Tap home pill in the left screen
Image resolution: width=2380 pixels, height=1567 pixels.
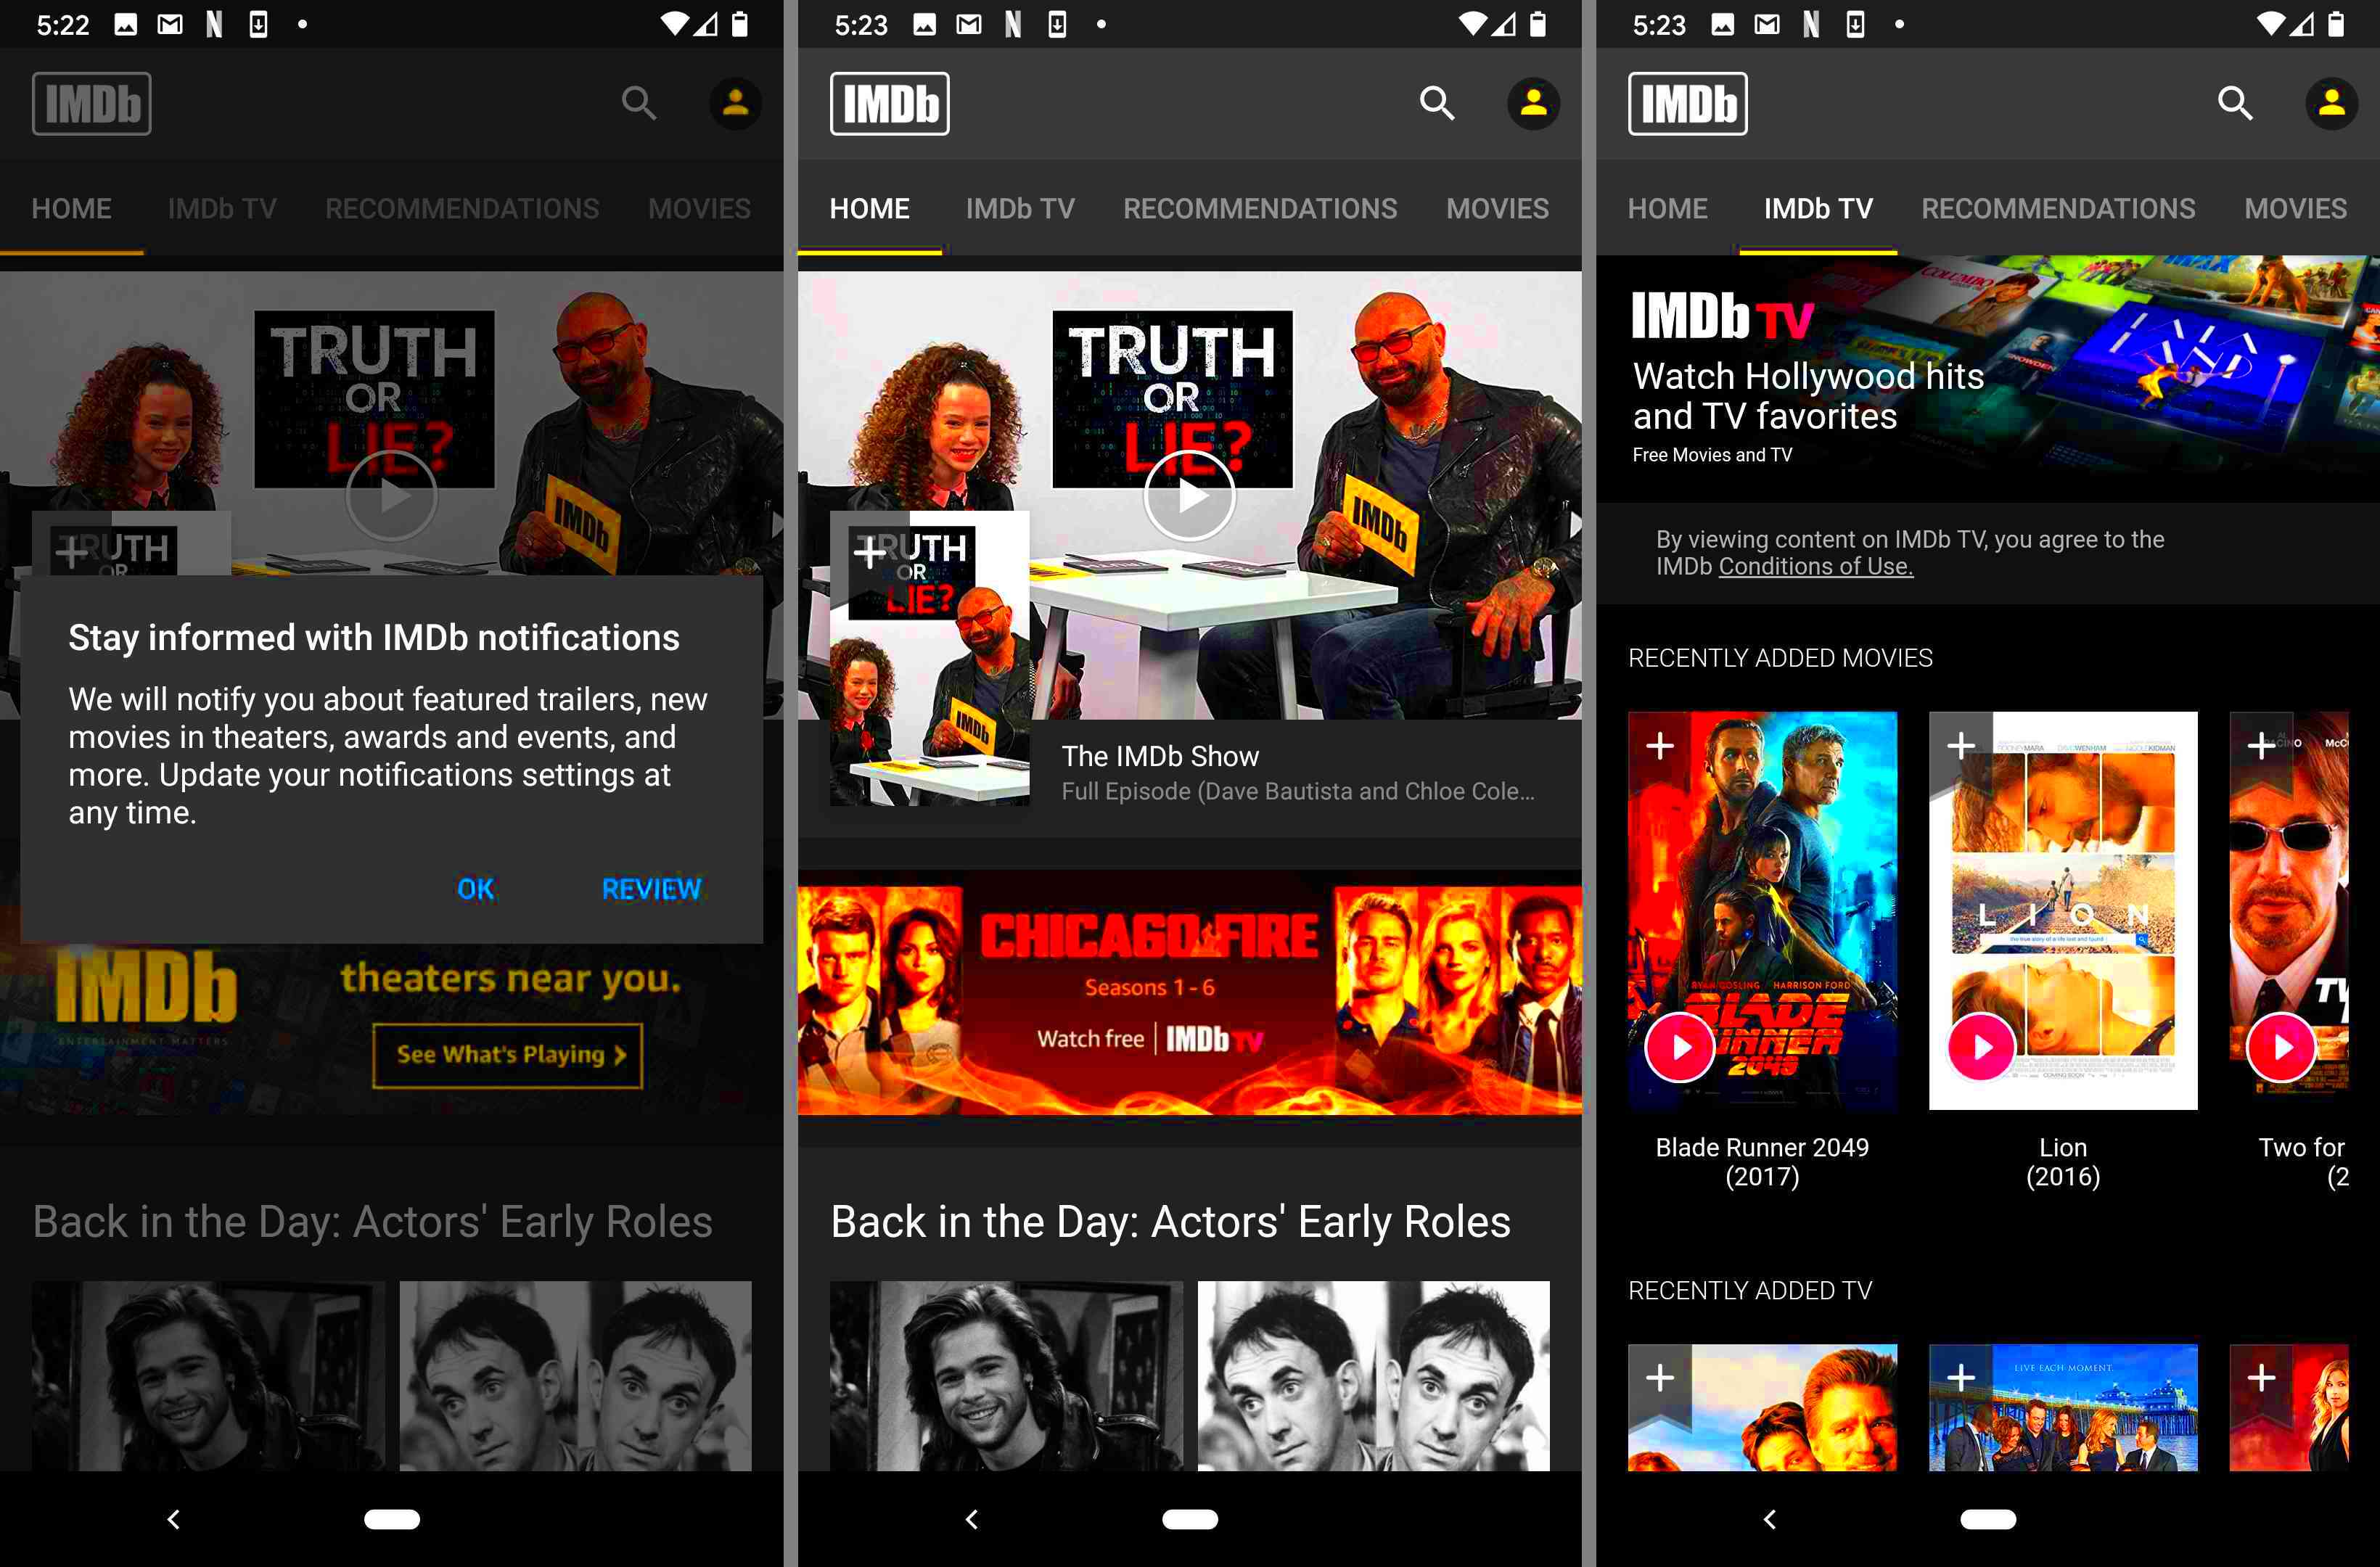coord(391,1519)
